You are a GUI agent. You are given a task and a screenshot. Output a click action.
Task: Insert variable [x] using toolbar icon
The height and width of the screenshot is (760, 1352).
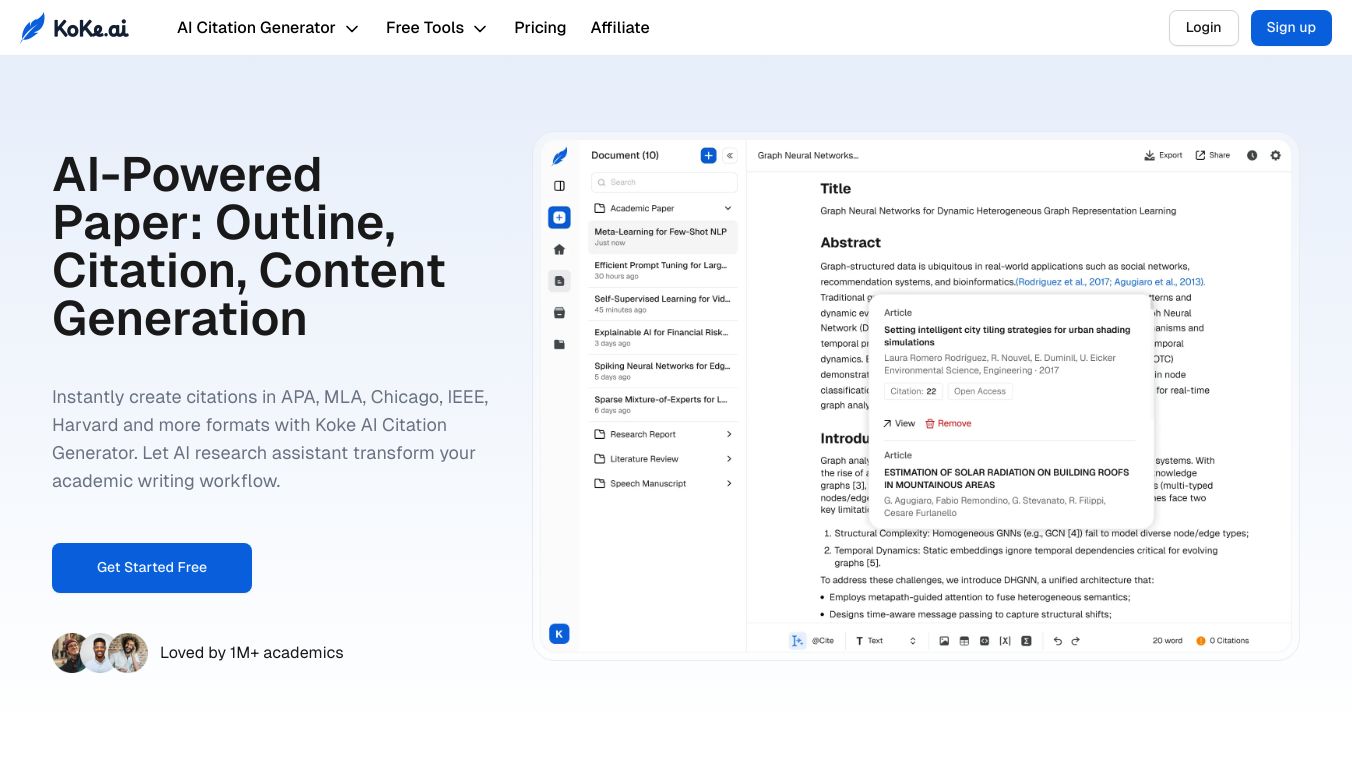tap(1005, 641)
